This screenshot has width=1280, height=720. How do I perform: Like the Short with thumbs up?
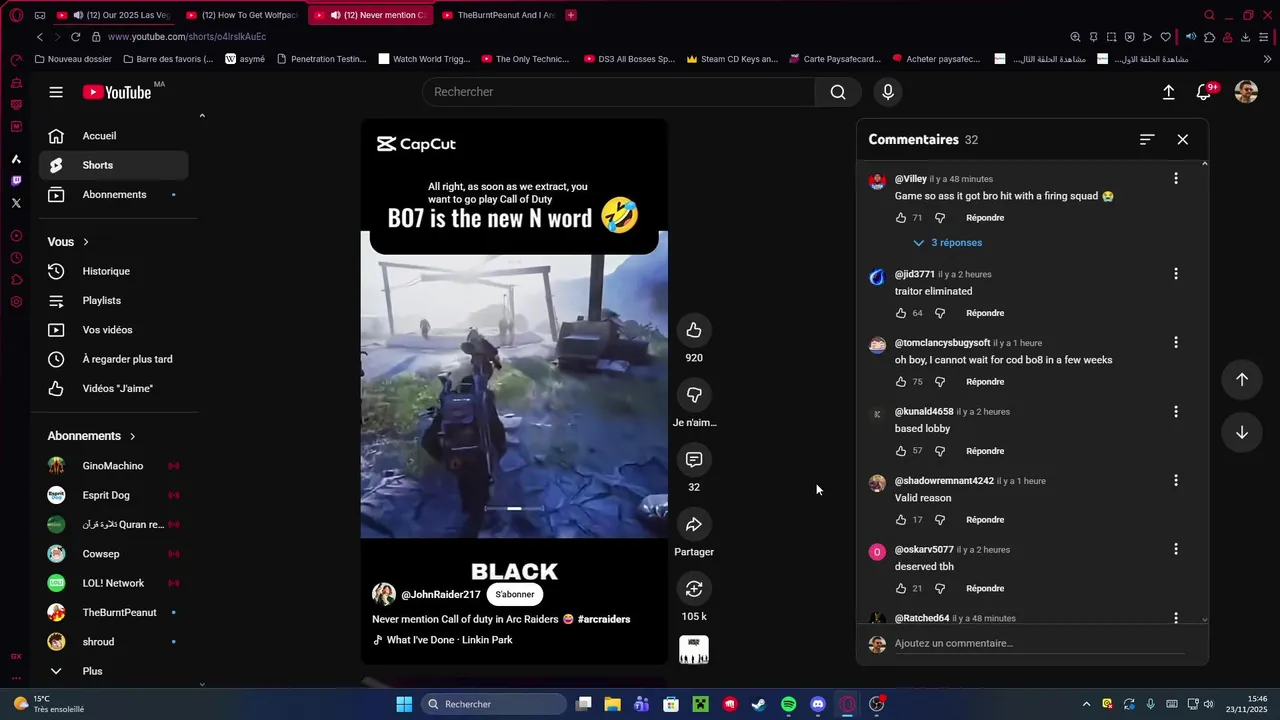(x=694, y=330)
